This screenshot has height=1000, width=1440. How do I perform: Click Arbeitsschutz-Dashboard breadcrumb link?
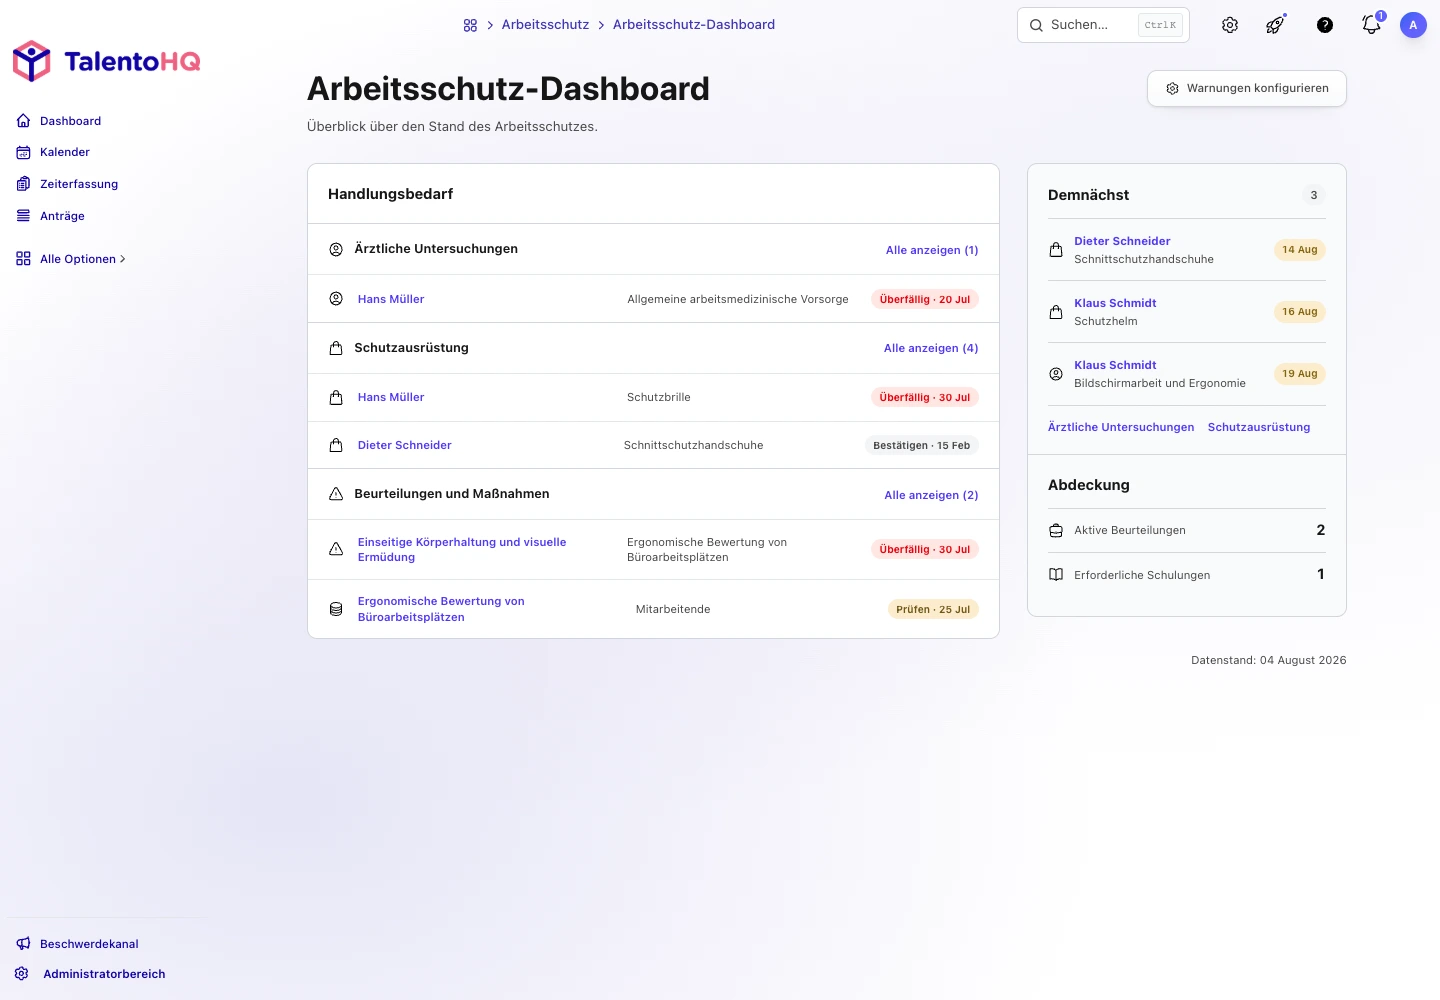click(x=694, y=25)
